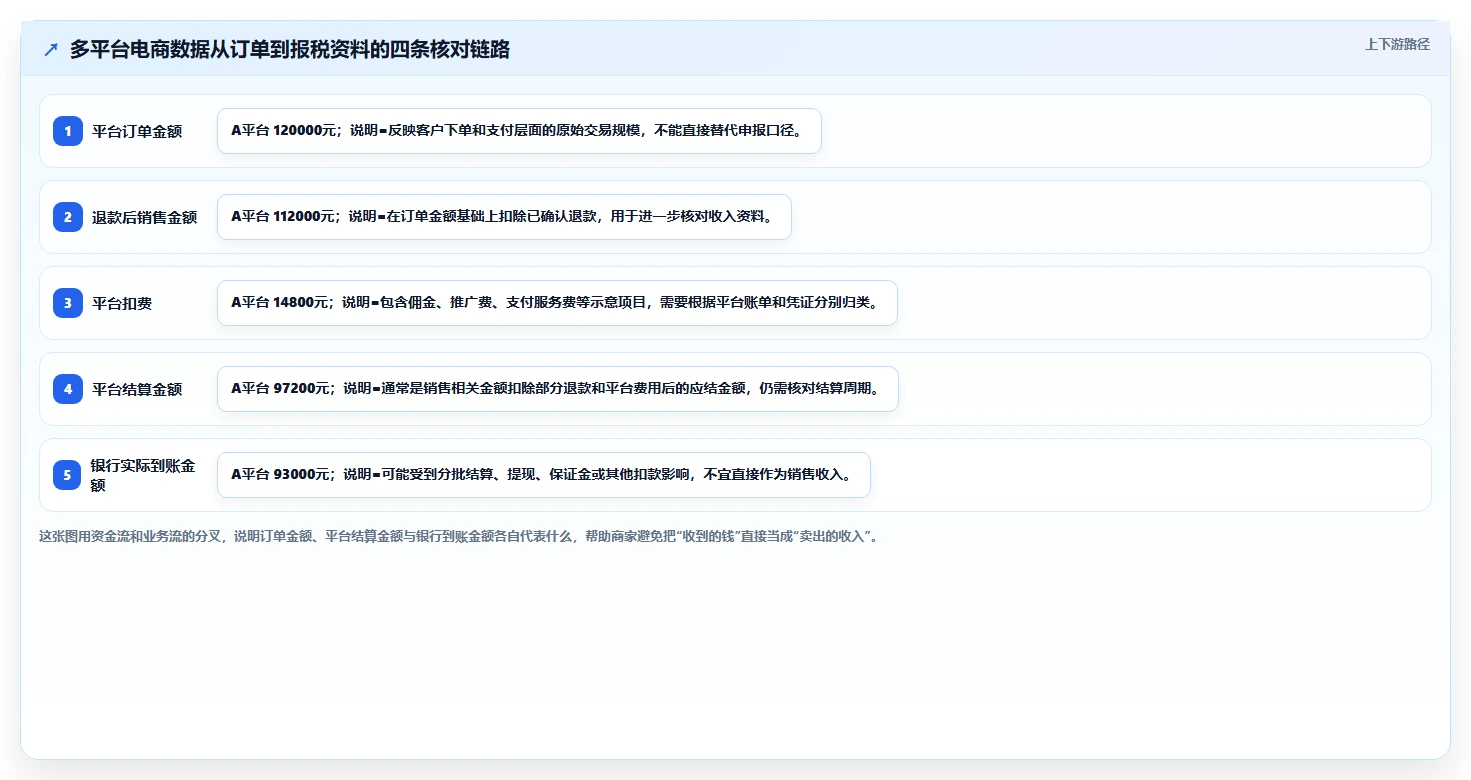1471x780 pixels.
Task: Click the step 3 number badge
Action: (x=68, y=303)
